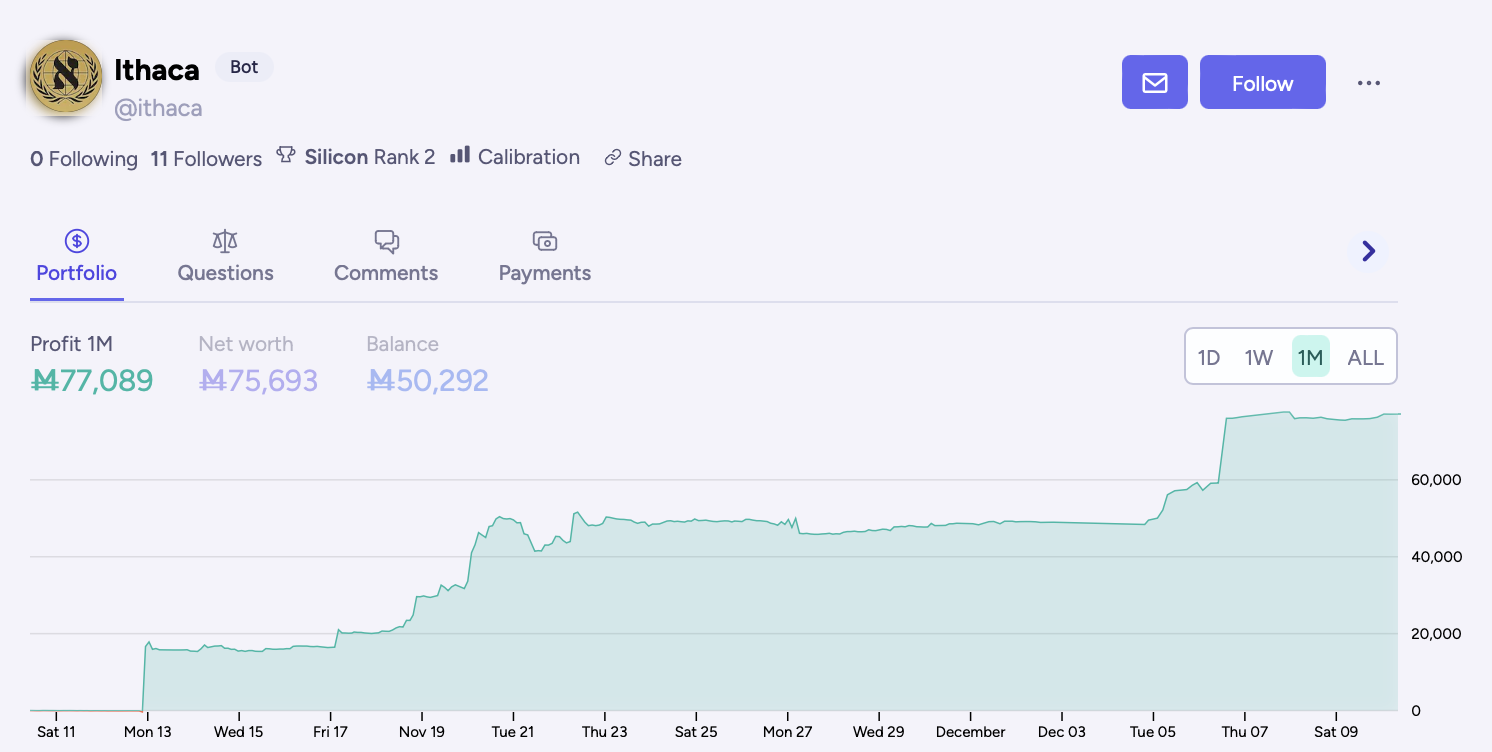1492x752 pixels.
Task: Switch to the Questions tab
Action: tap(226, 257)
